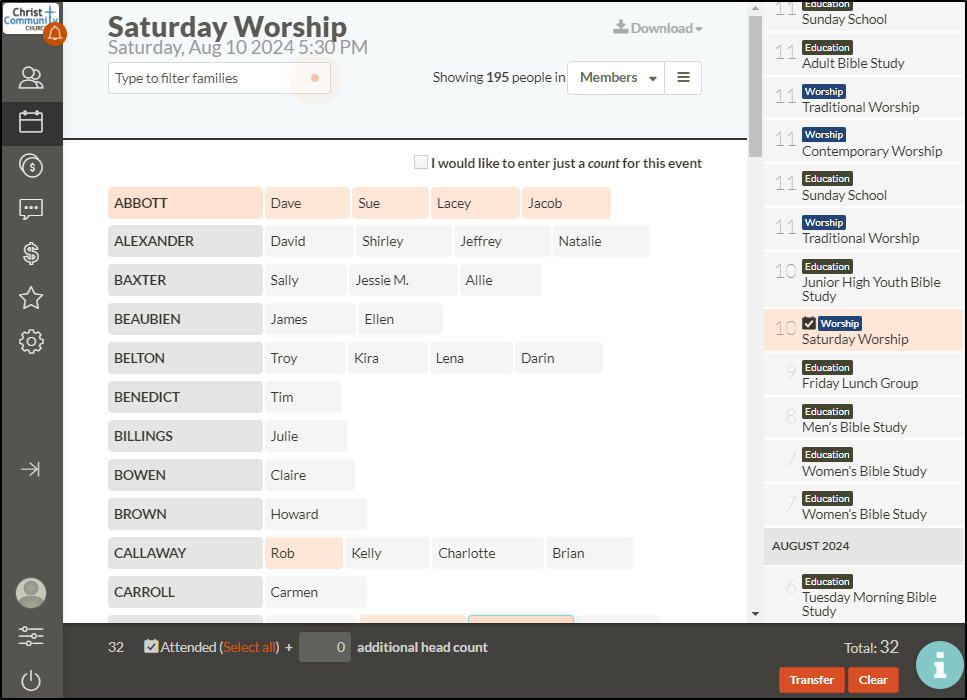The image size is (967, 700).
Task: Open Friday Lunch Group event
Action: (x=863, y=375)
